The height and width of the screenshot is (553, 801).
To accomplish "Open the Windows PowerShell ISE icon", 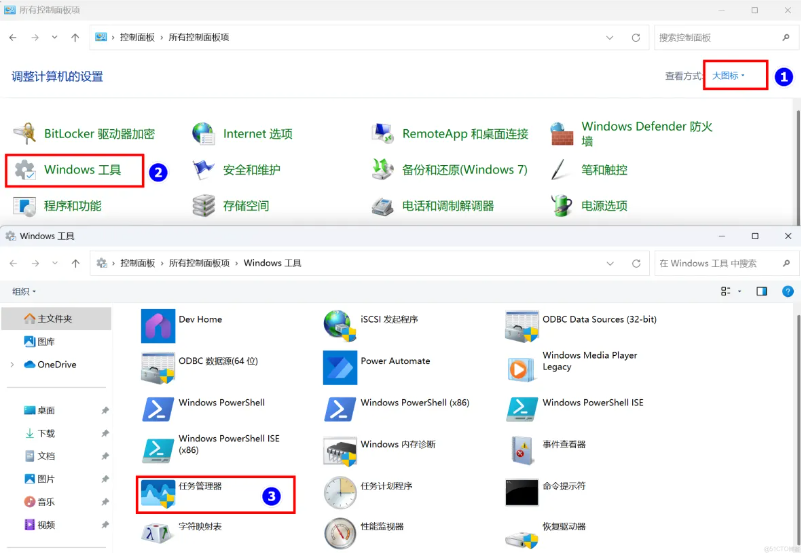I will point(575,409).
